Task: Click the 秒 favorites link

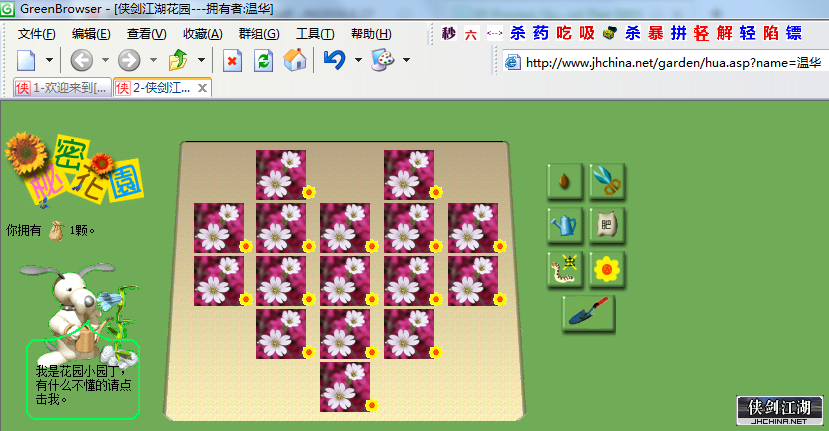Action: pyautogui.click(x=448, y=34)
